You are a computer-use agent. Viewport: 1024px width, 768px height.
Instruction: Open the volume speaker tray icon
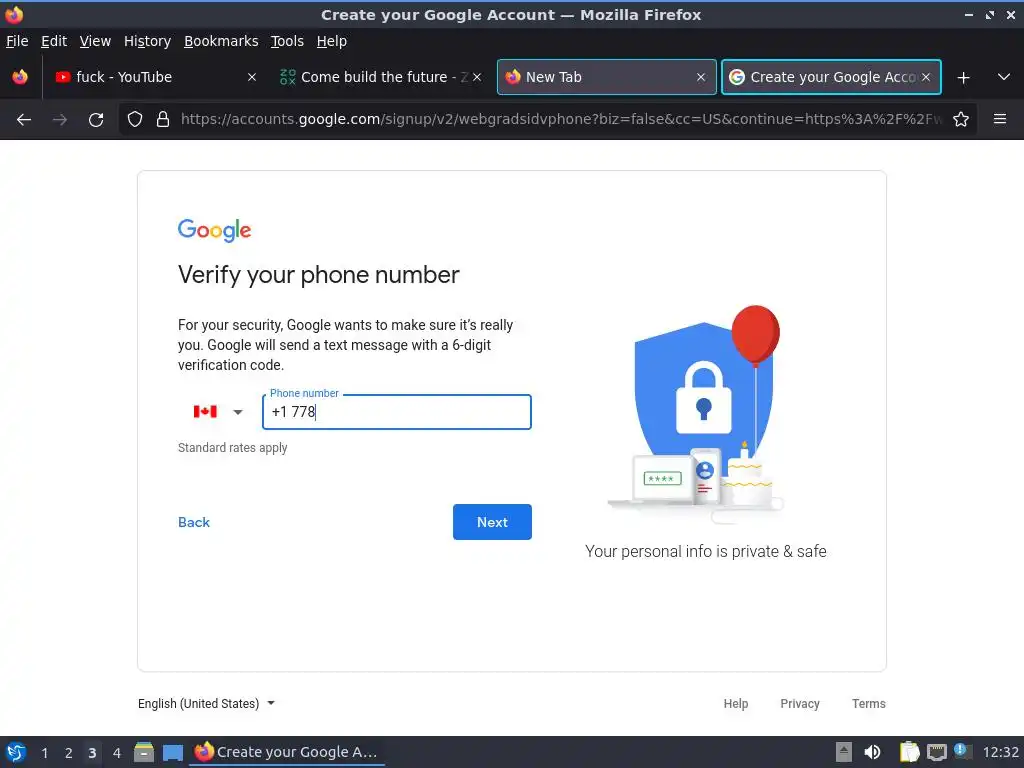[x=872, y=752]
